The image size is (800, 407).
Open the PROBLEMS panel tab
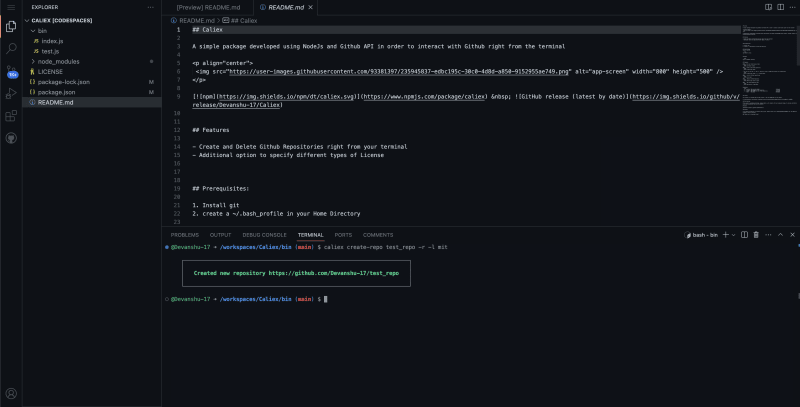185,235
